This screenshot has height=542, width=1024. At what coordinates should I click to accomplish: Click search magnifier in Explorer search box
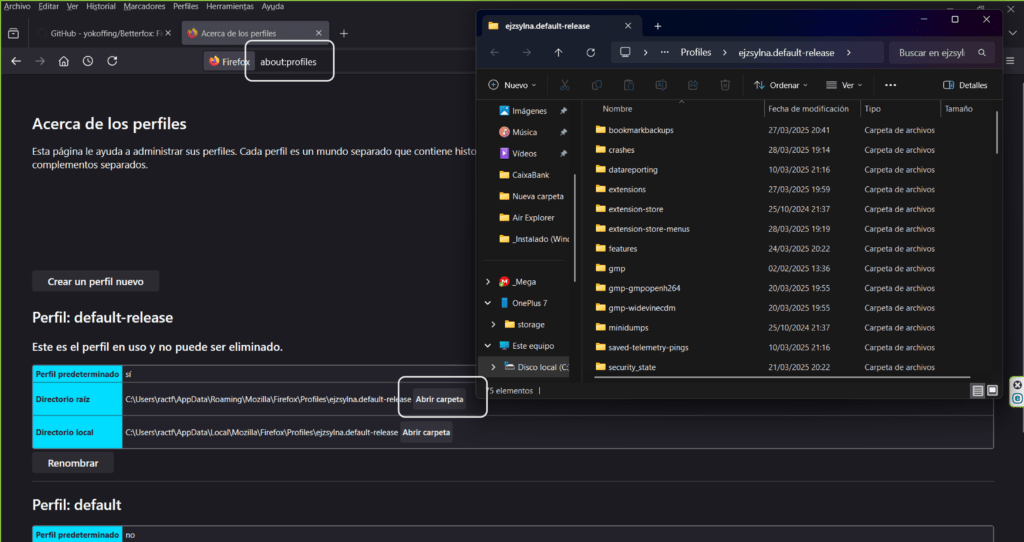click(982, 53)
